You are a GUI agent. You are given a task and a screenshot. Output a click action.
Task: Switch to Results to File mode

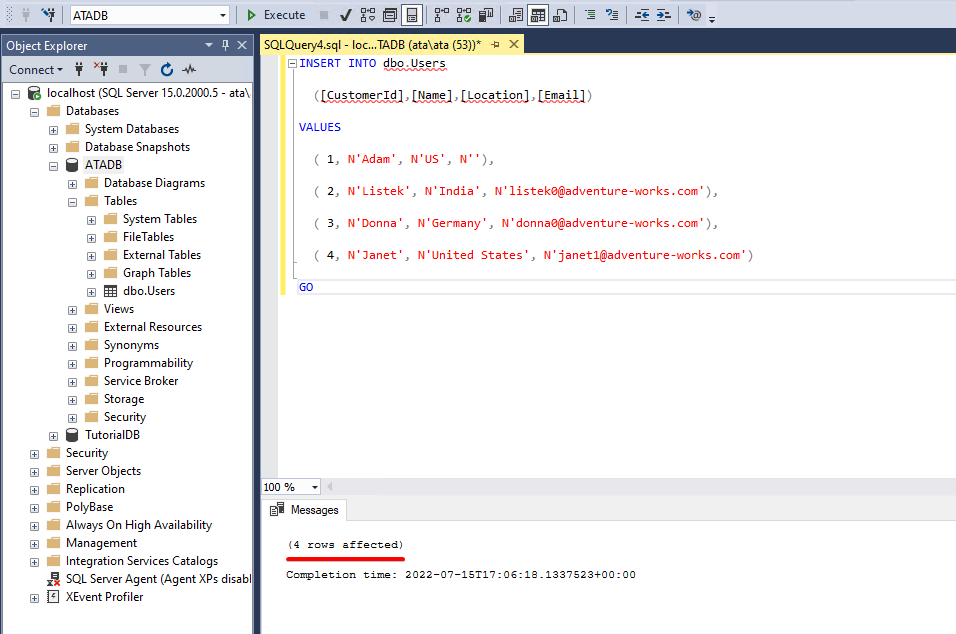coord(560,15)
